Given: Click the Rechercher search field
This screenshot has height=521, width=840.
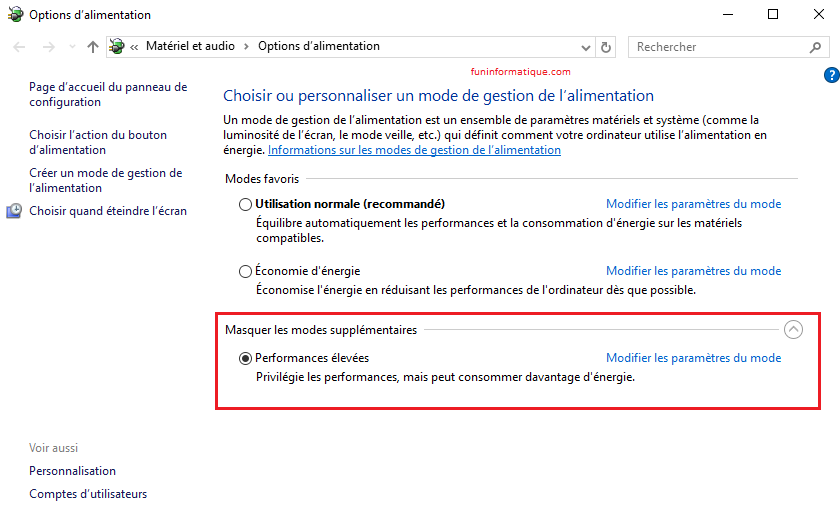Looking at the screenshot, I should point(715,47).
